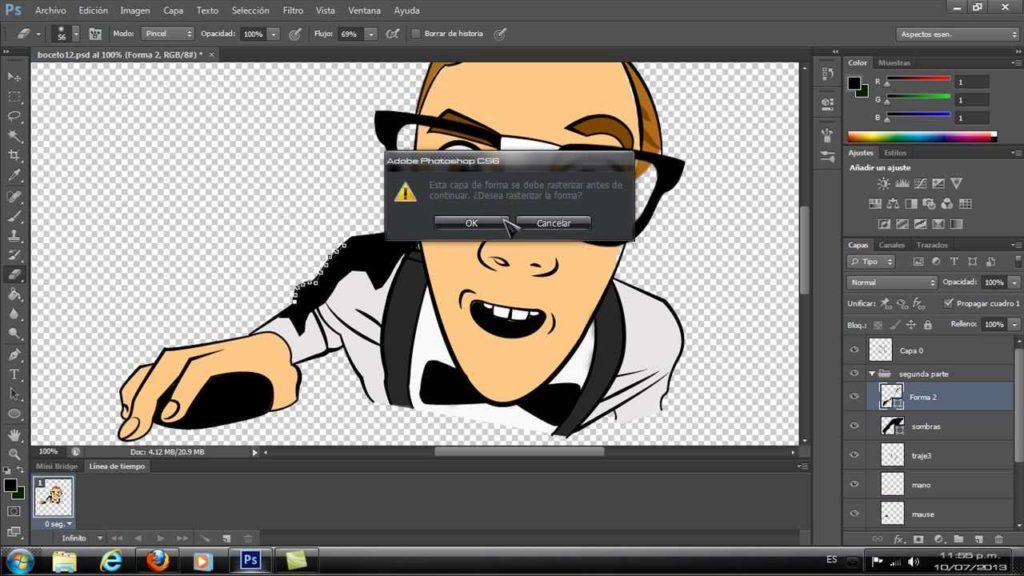Viewport: 1024px width, 576px height.
Task: Enable the Borrar de historia checkbox
Action: click(416, 34)
